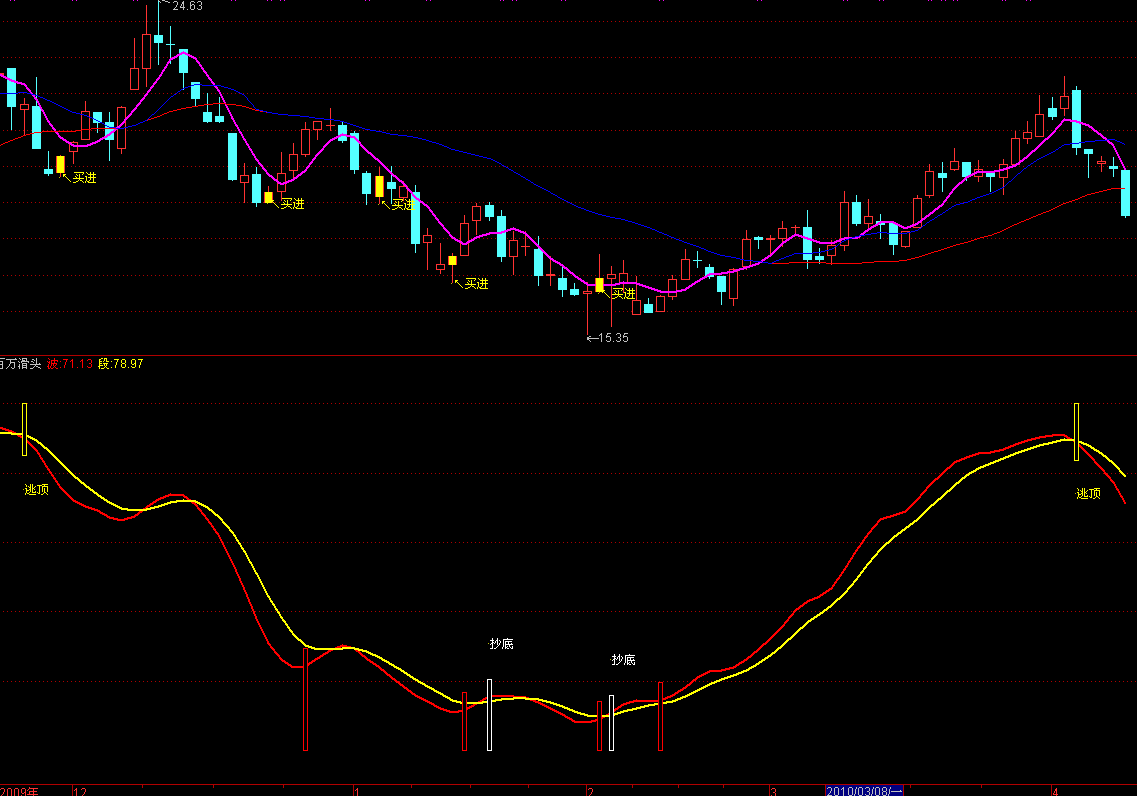Image resolution: width=1137 pixels, height=796 pixels.
Task: Select the second 抄底 bottom-fishing label
Action: click(x=623, y=660)
